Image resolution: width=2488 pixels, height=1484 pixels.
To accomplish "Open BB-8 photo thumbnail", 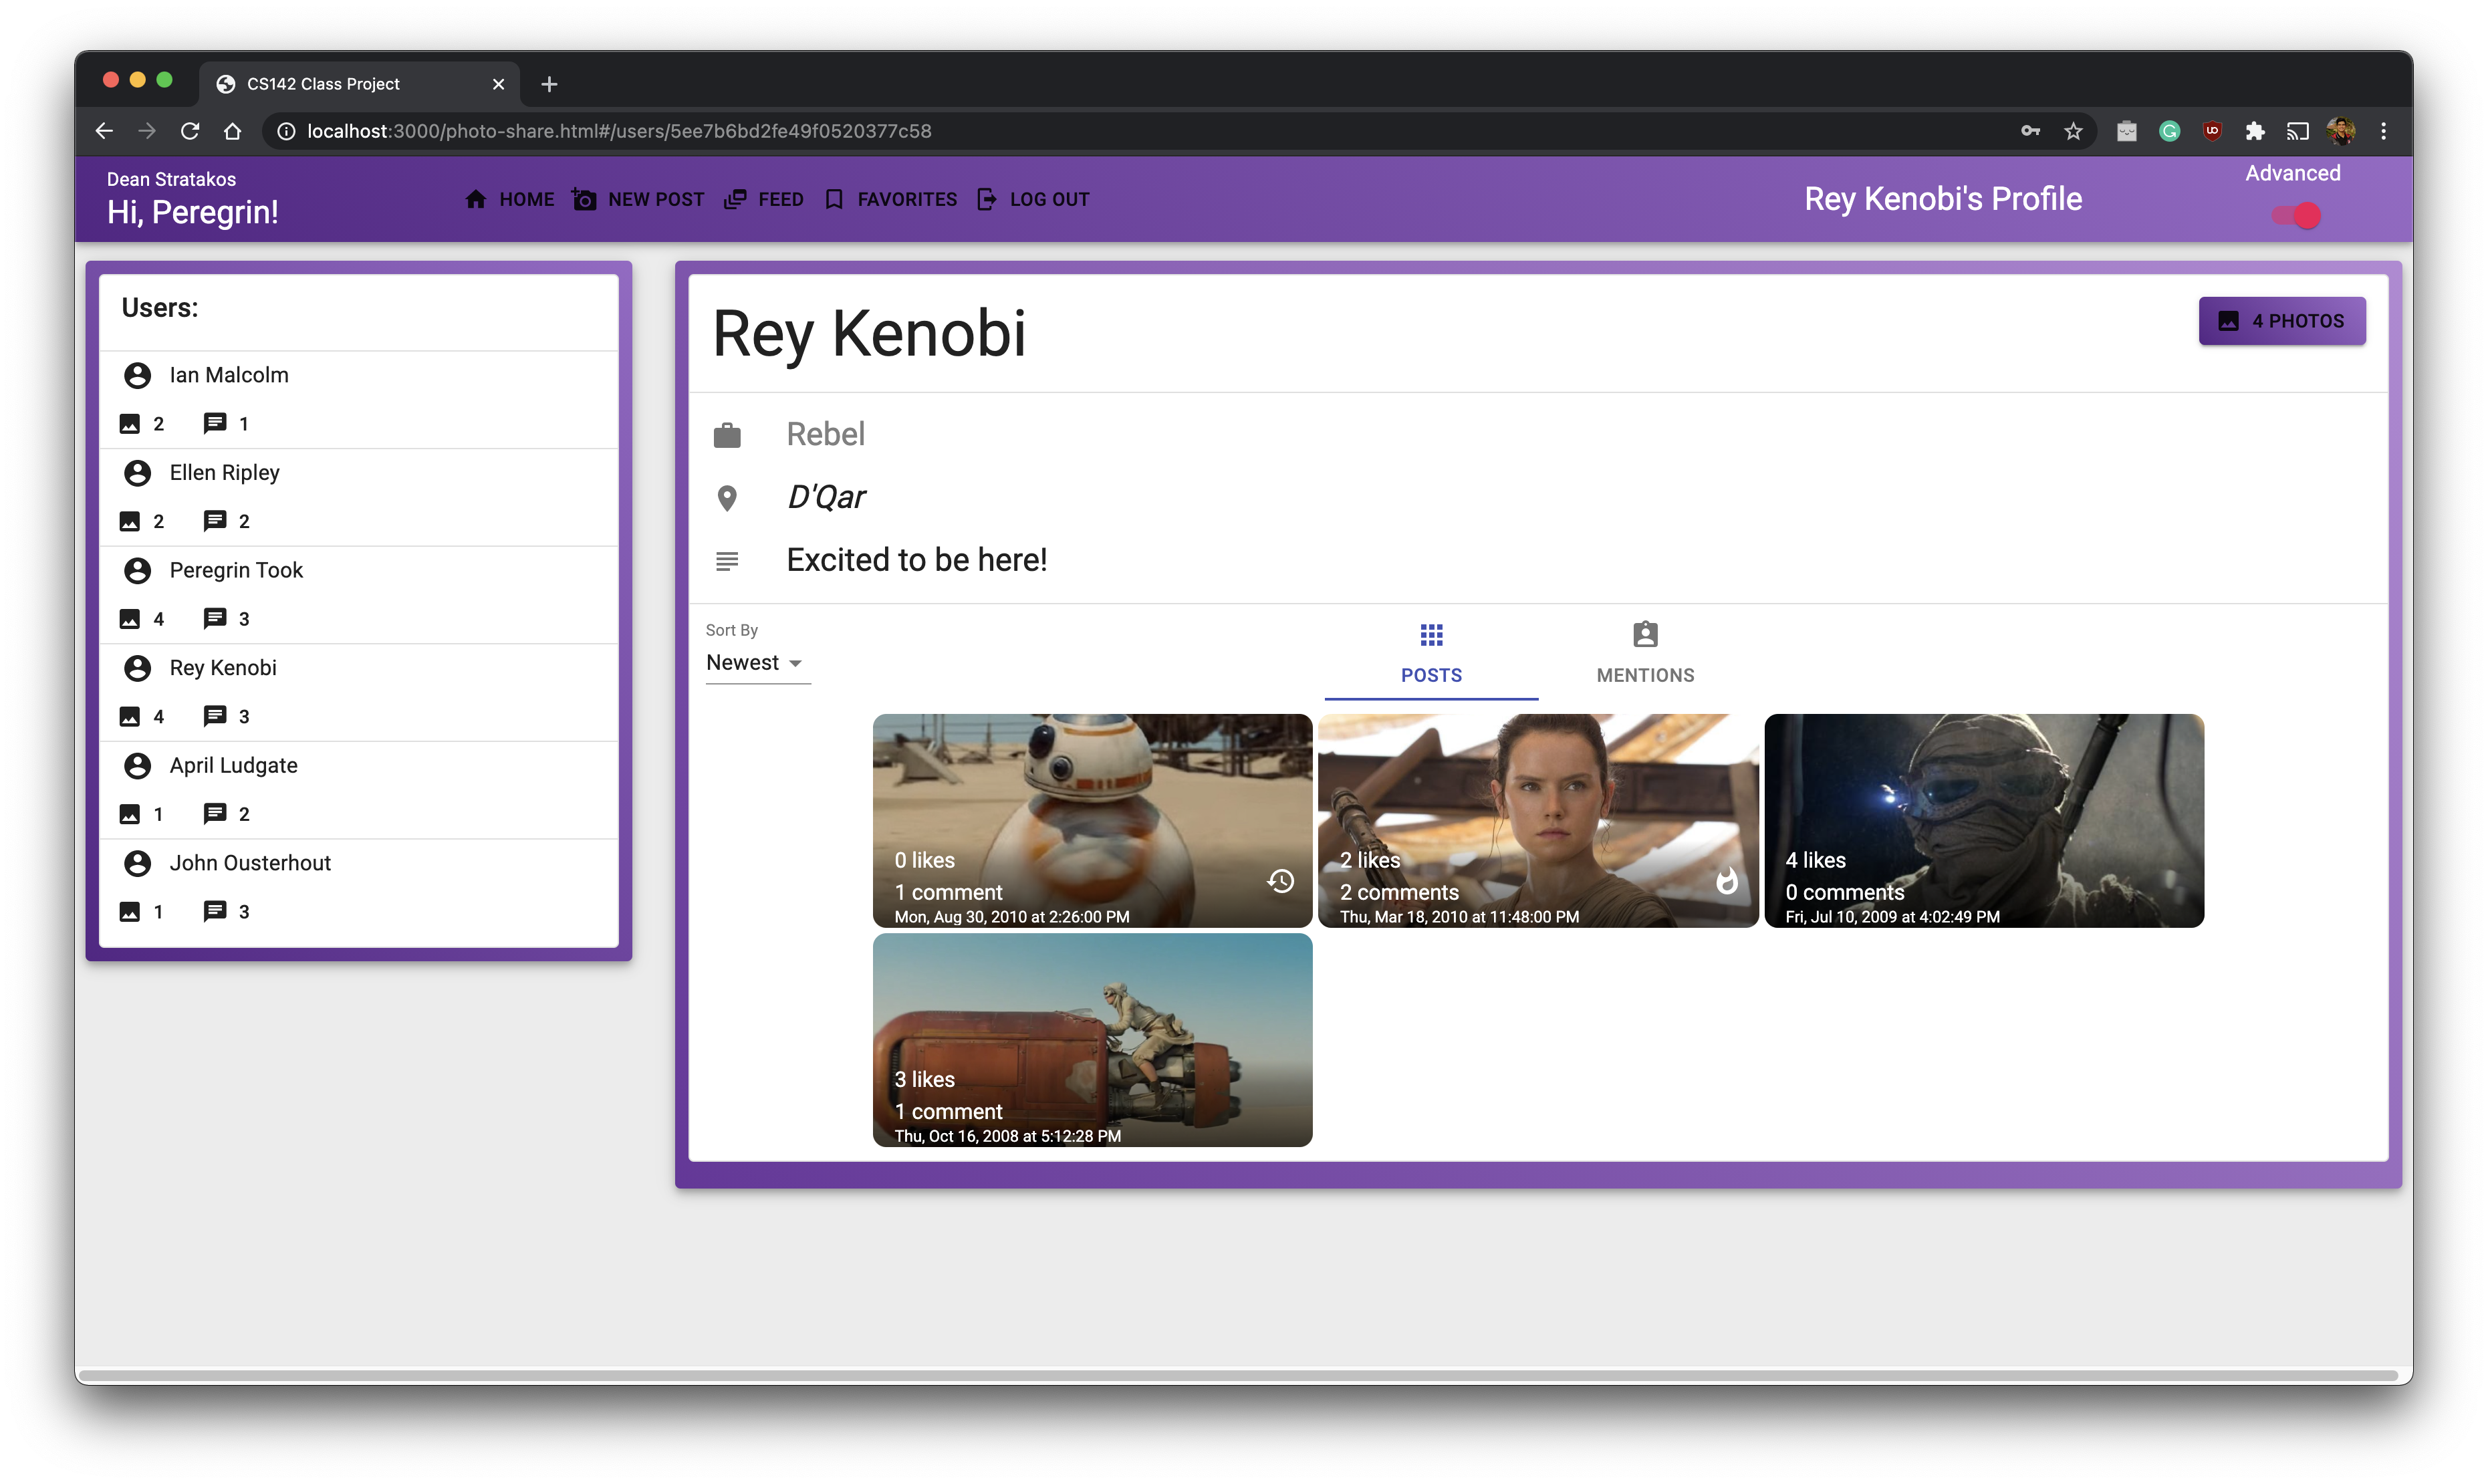I will [x=1093, y=820].
